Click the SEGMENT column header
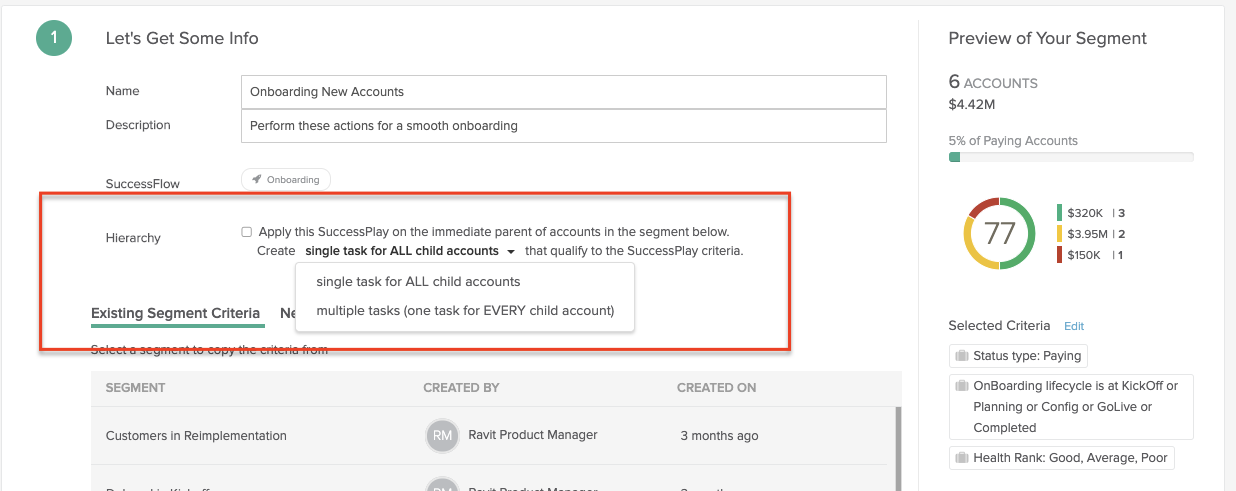 pyautogui.click(x=136, y=388)
